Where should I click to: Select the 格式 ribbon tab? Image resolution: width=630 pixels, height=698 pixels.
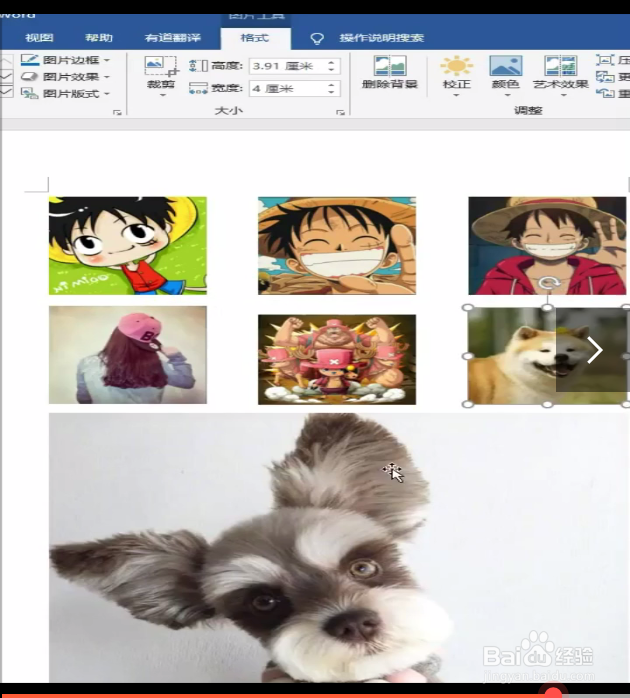point(255,38)
